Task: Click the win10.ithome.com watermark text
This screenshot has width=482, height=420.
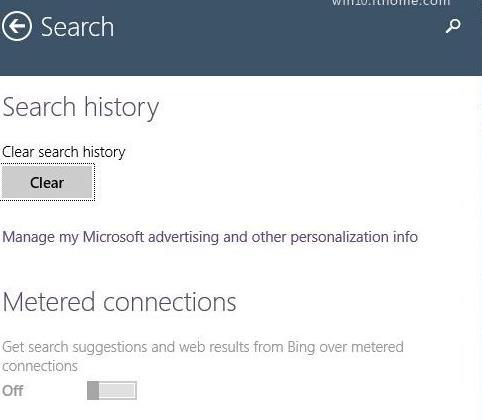Action: click(390, 3)
